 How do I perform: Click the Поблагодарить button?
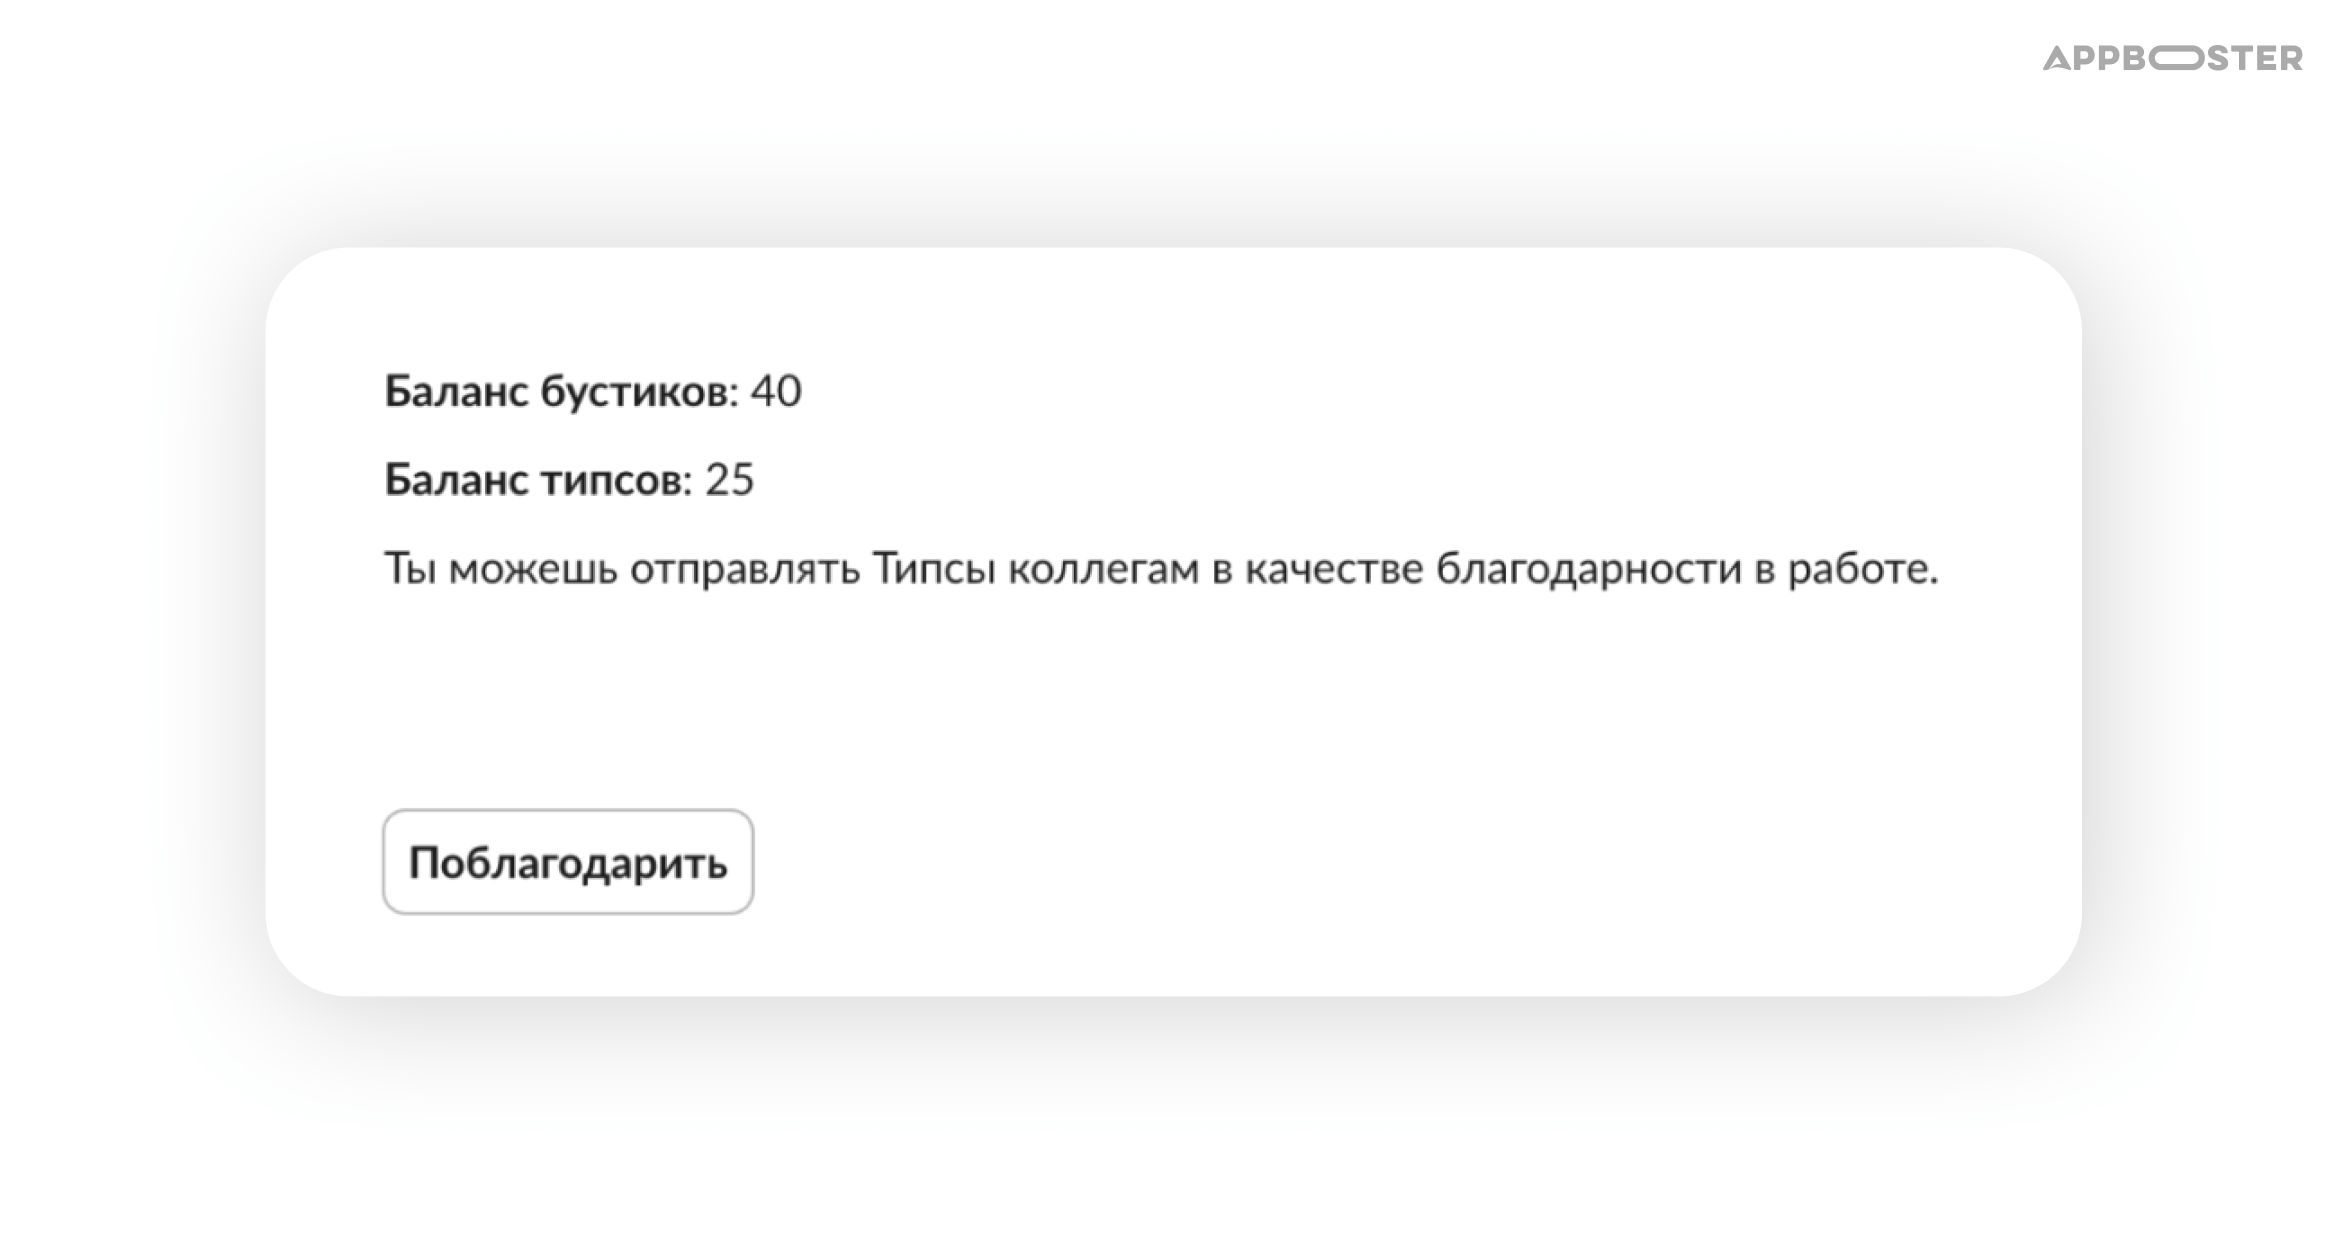(568, 861)
